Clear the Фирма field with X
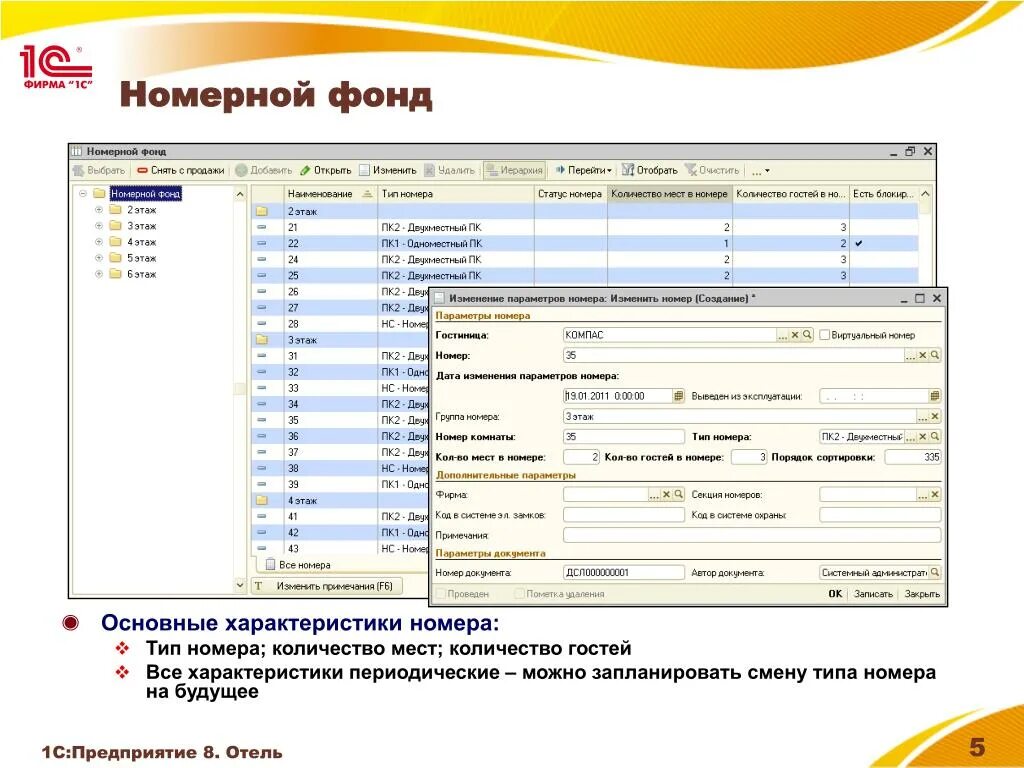The width and height of the screenshot is (1024, 768). click(667, 495)
